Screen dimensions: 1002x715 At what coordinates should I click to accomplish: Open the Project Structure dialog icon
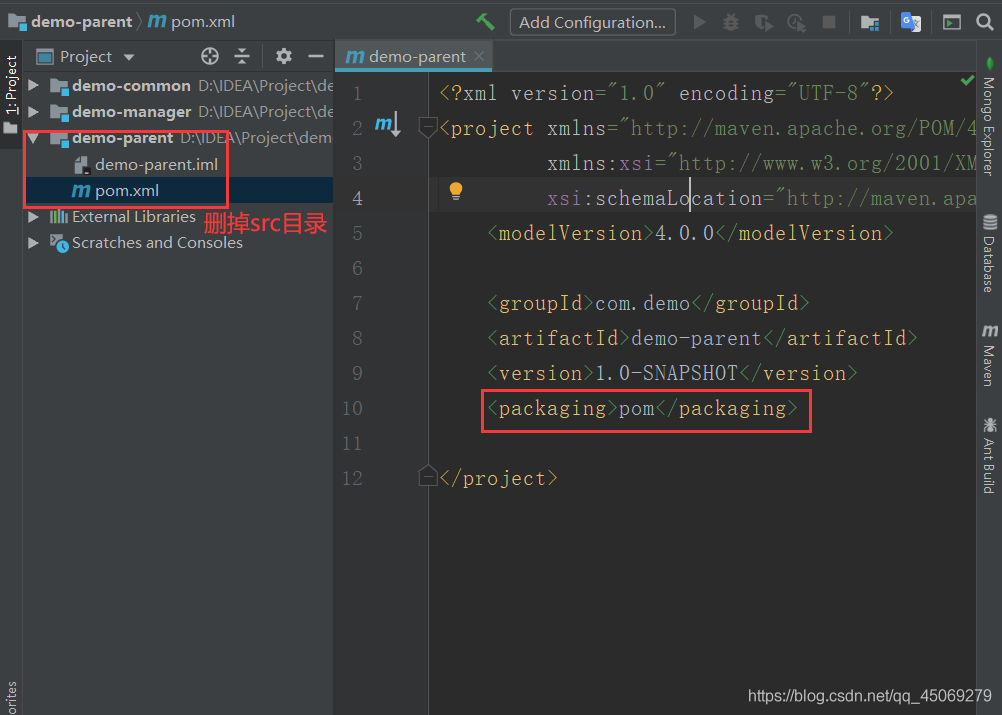coord(870,22)
